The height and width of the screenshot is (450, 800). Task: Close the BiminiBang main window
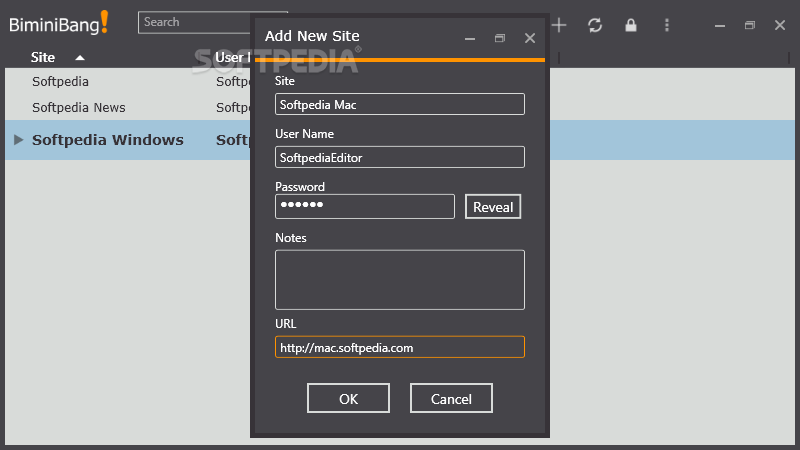(780, 25)
